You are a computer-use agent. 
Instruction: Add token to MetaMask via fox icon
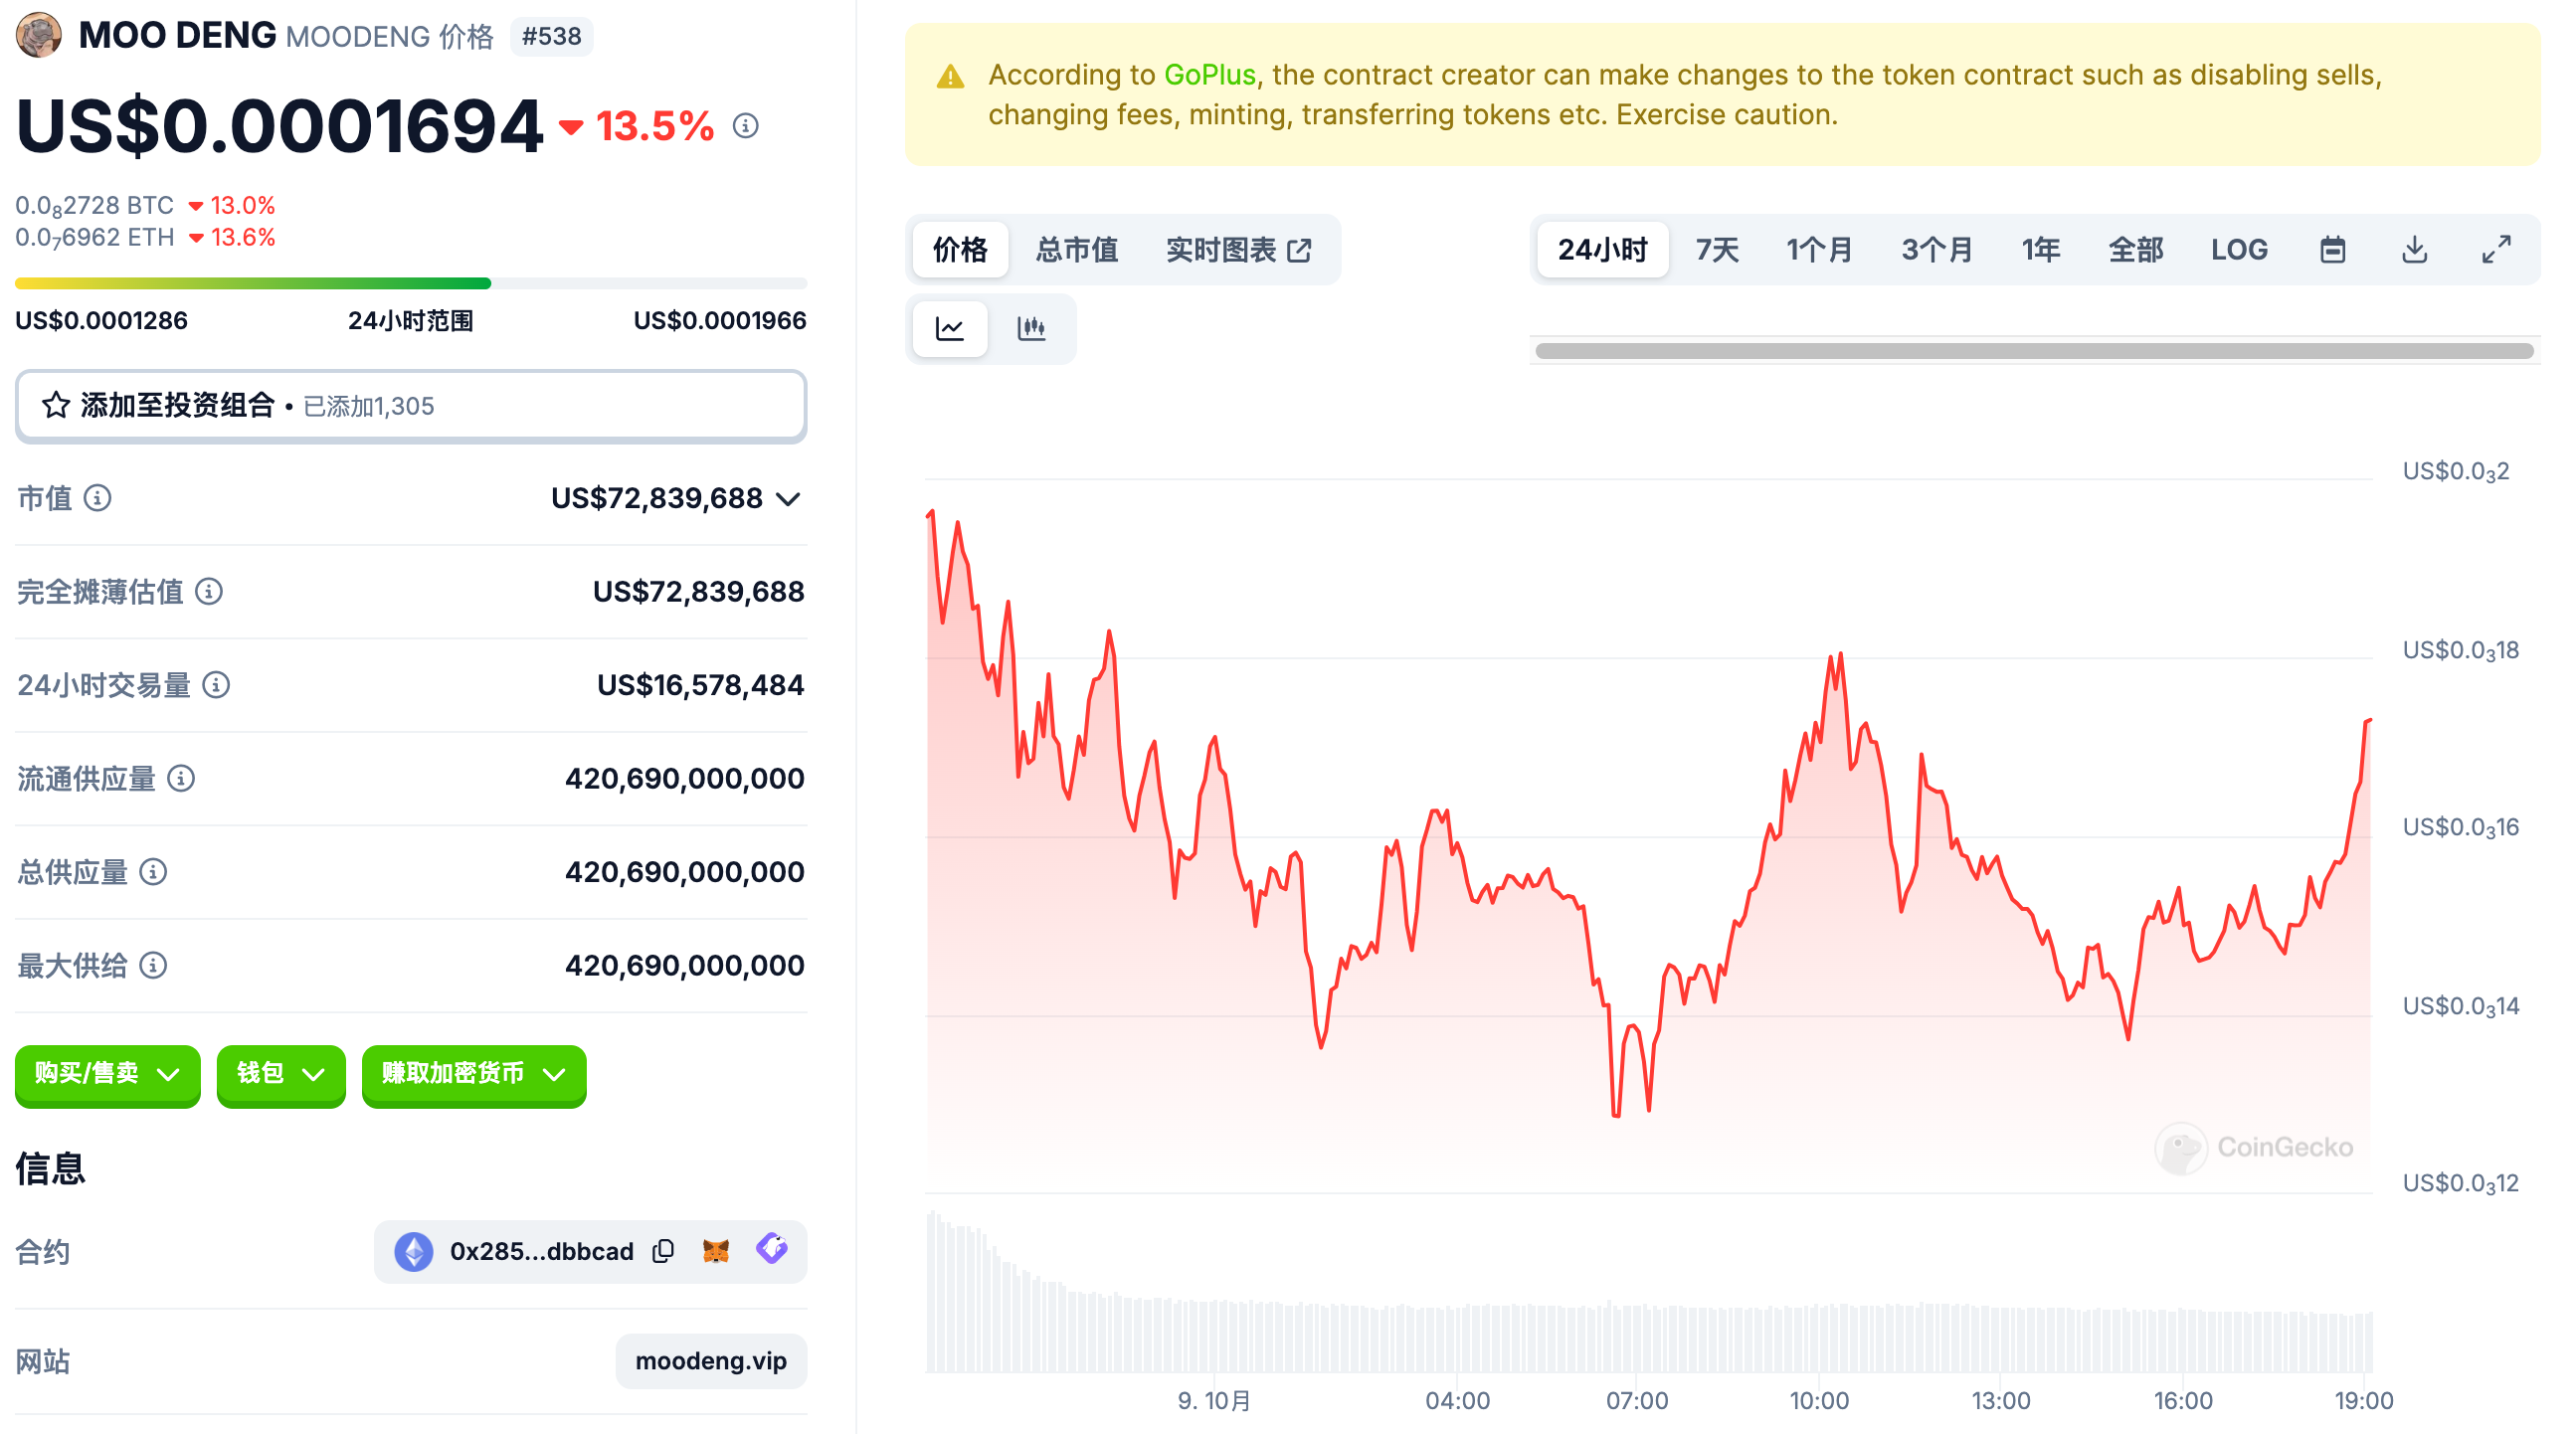click(x=716, y=1251)
